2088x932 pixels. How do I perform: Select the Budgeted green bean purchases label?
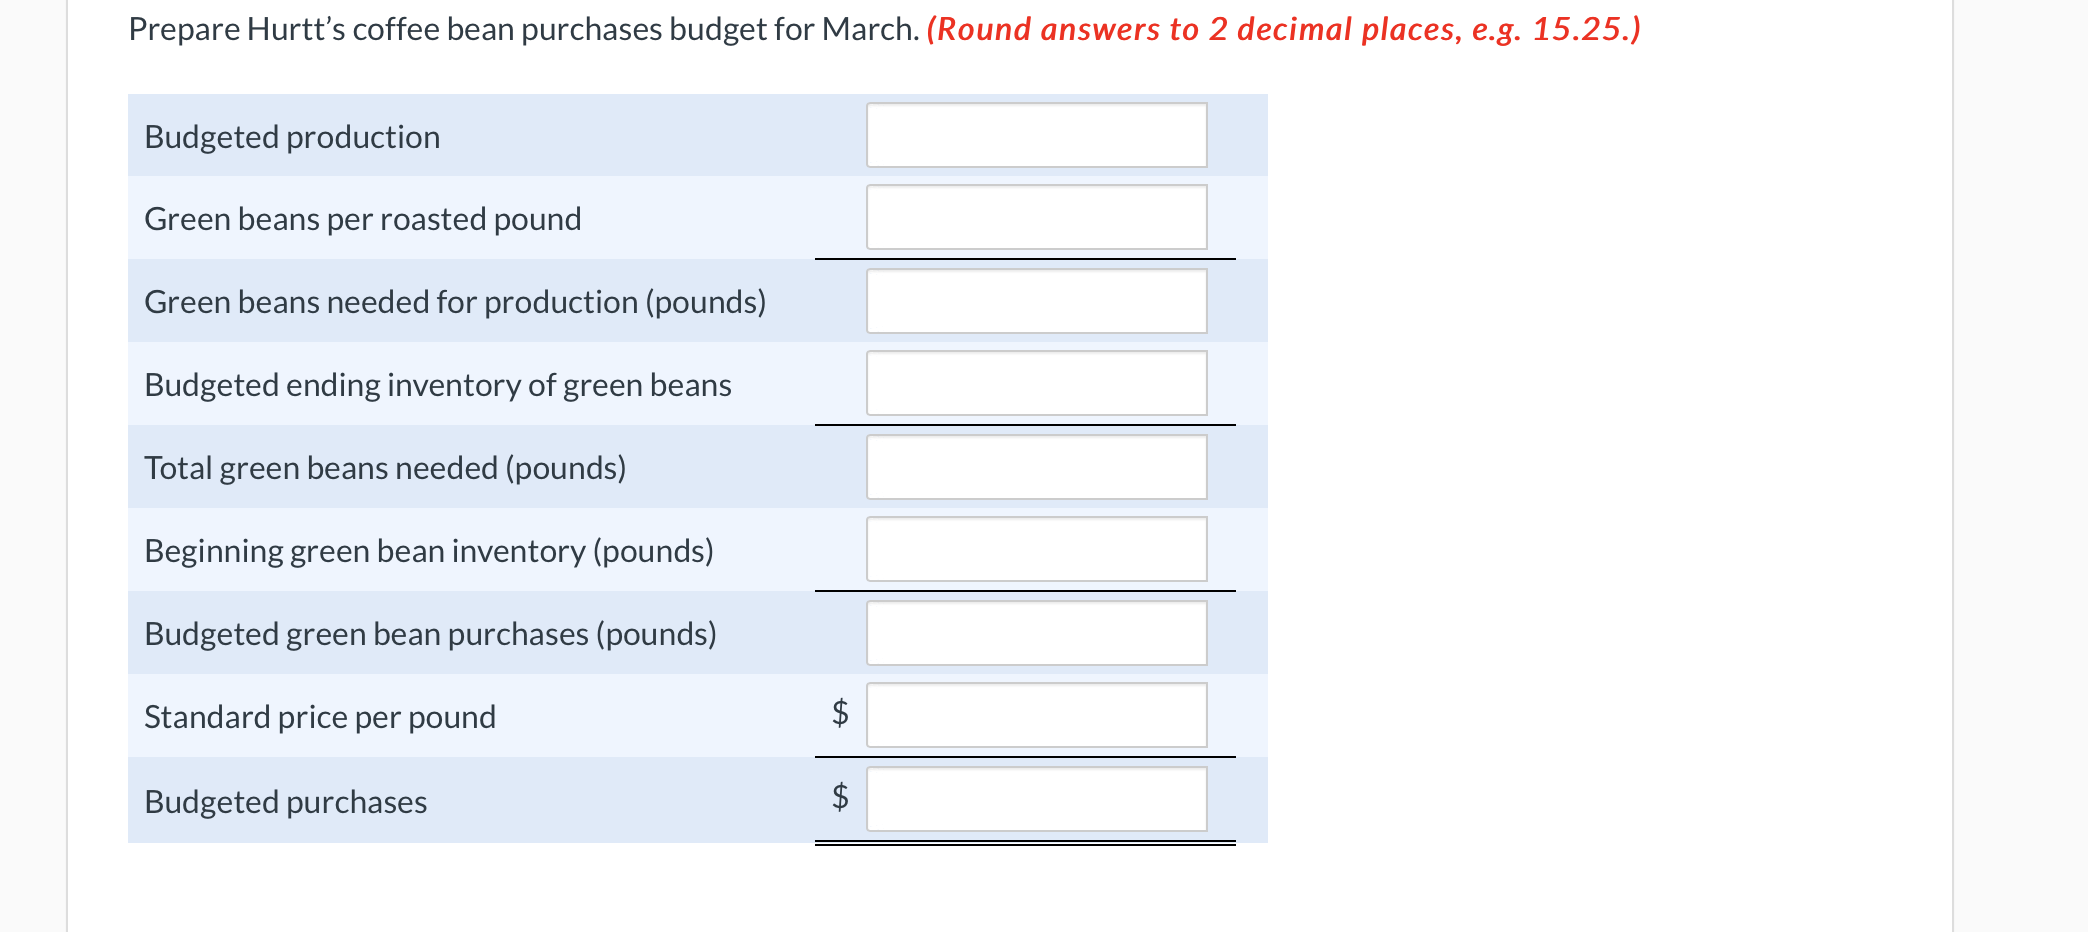click(x=431, y=634)
